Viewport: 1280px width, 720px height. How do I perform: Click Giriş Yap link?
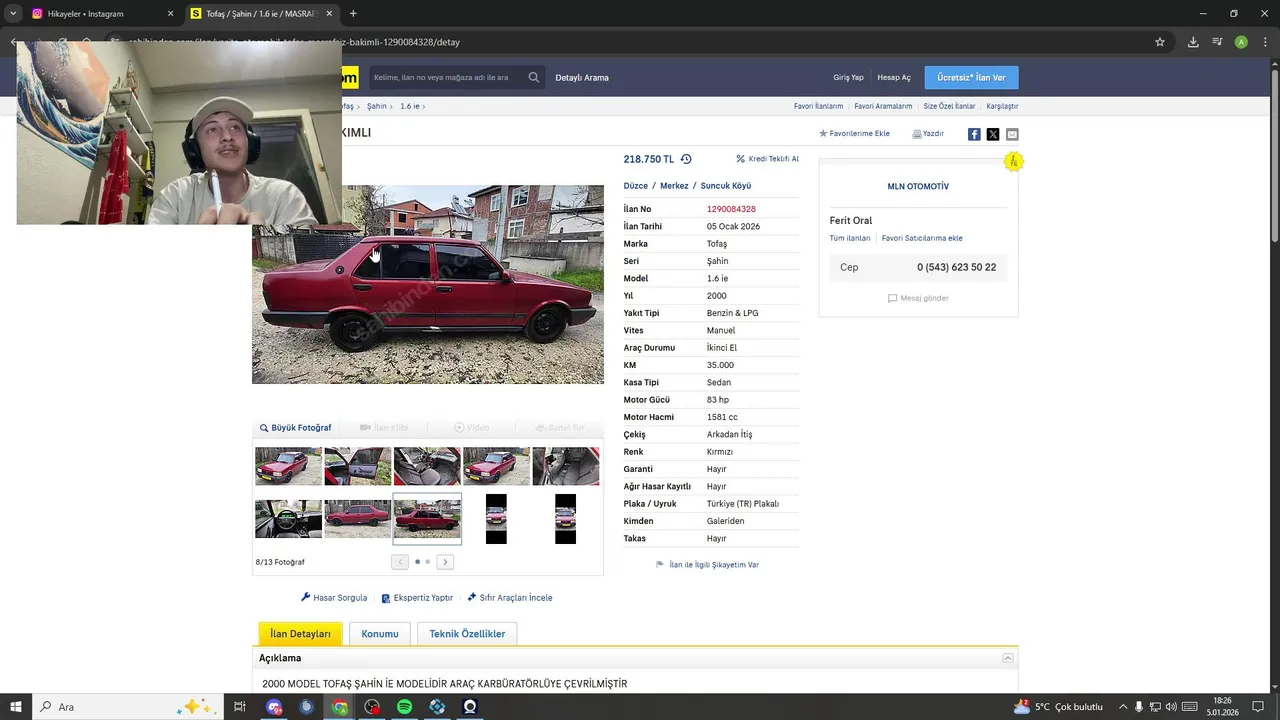click(x=848, y=77)
